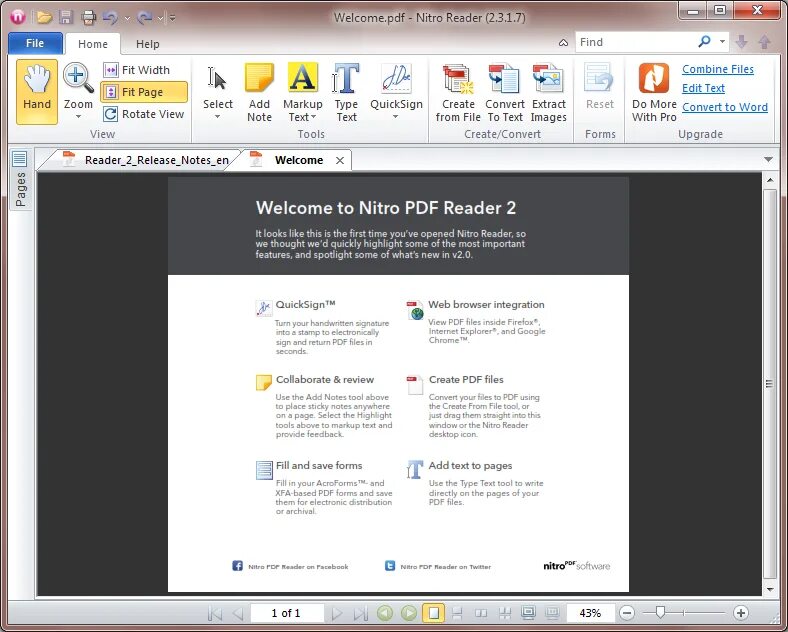Find previous result down arrow

[741, 42]
